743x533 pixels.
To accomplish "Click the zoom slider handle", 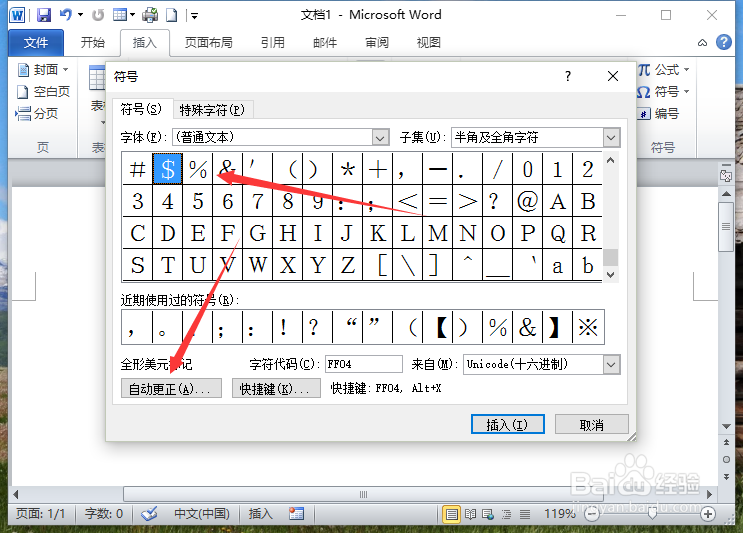I will [652, 514].
